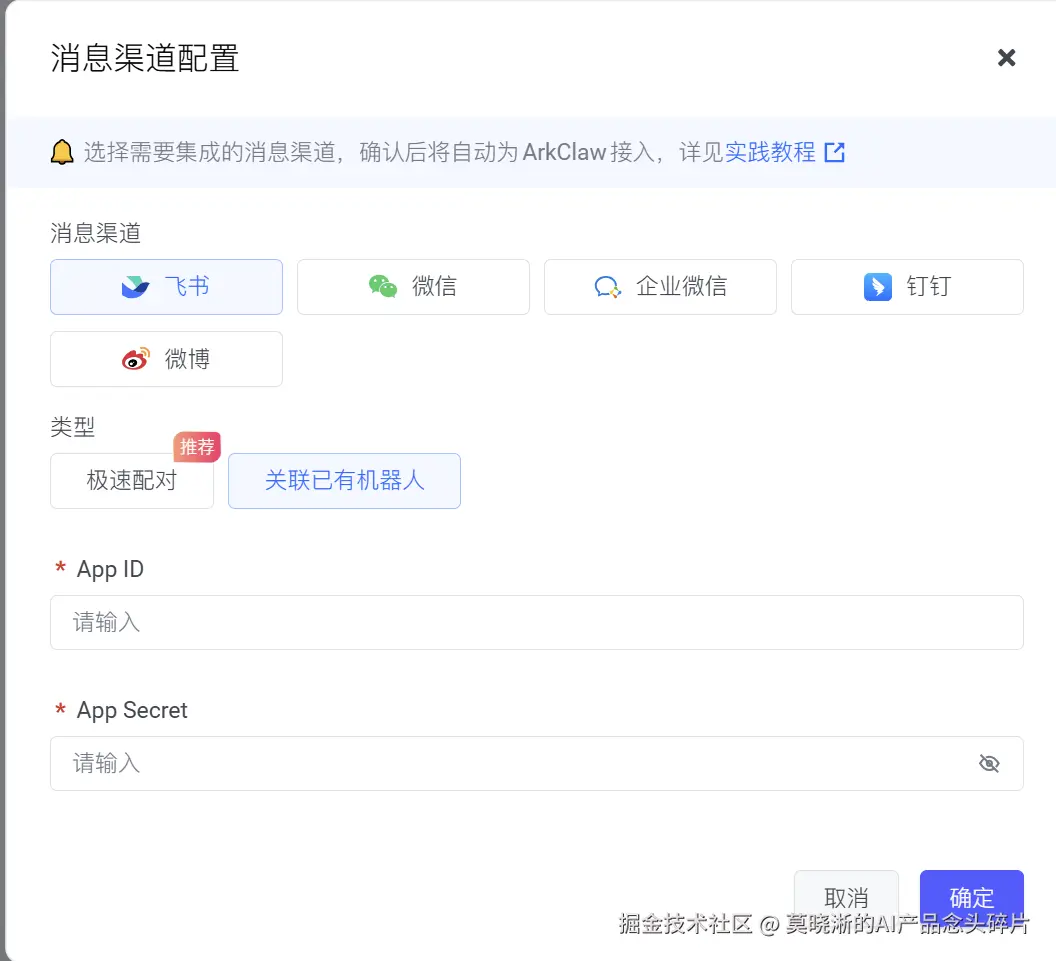Focus the App ID input field

(x=537, y=622)
